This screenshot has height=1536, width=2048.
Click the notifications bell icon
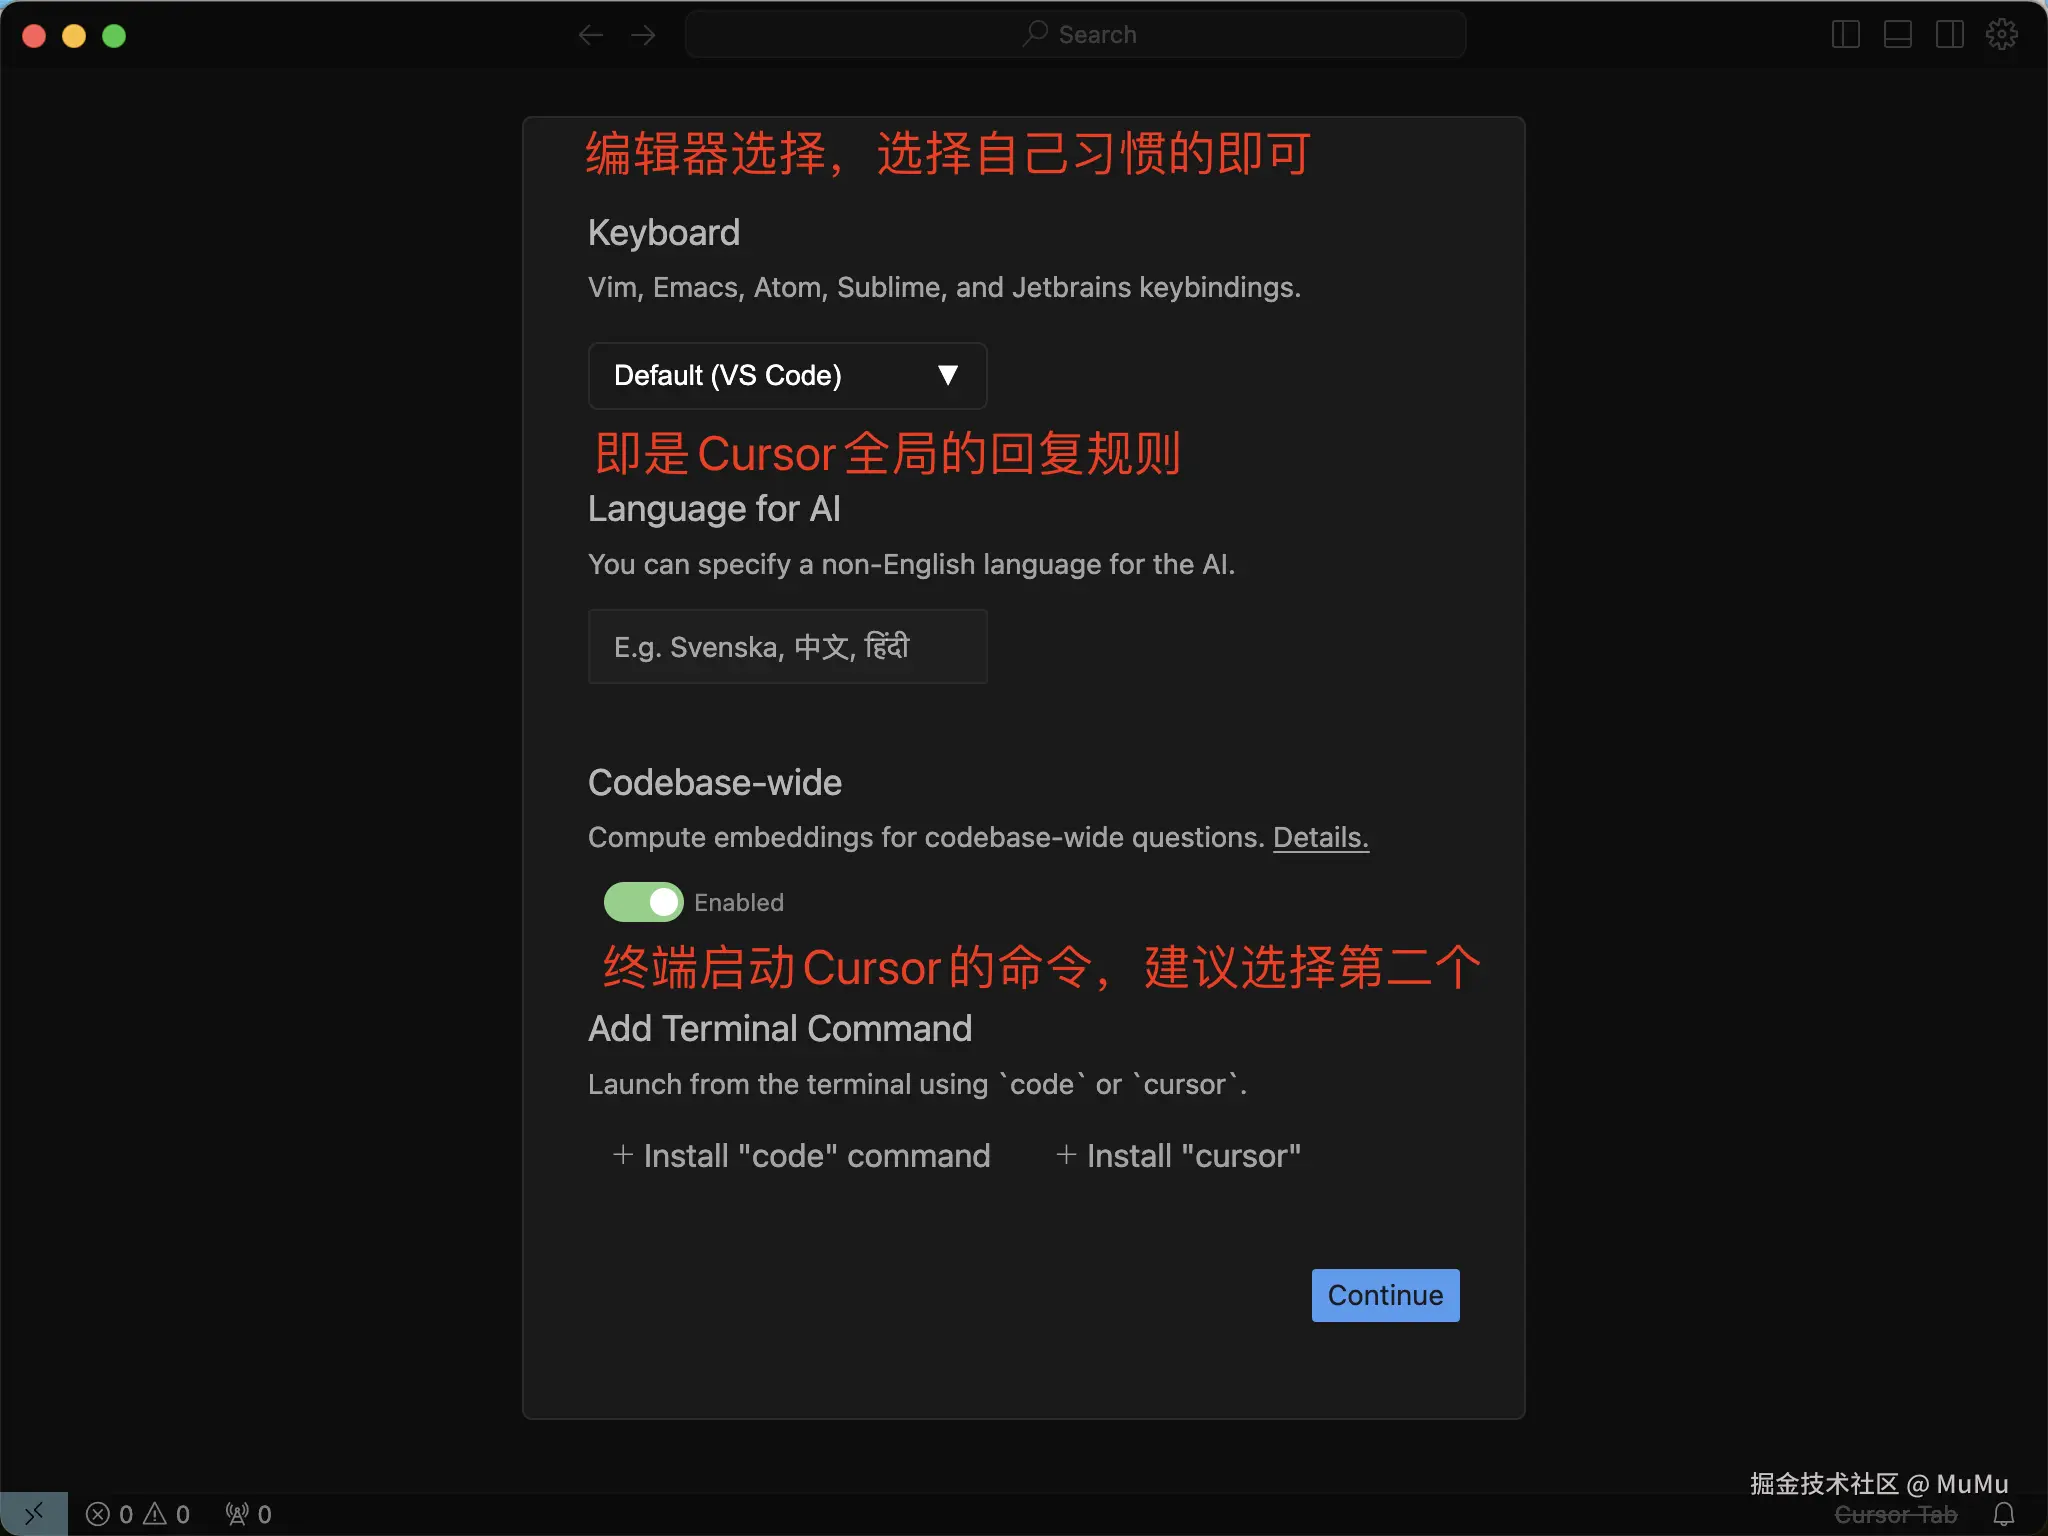point(2004,1514)
